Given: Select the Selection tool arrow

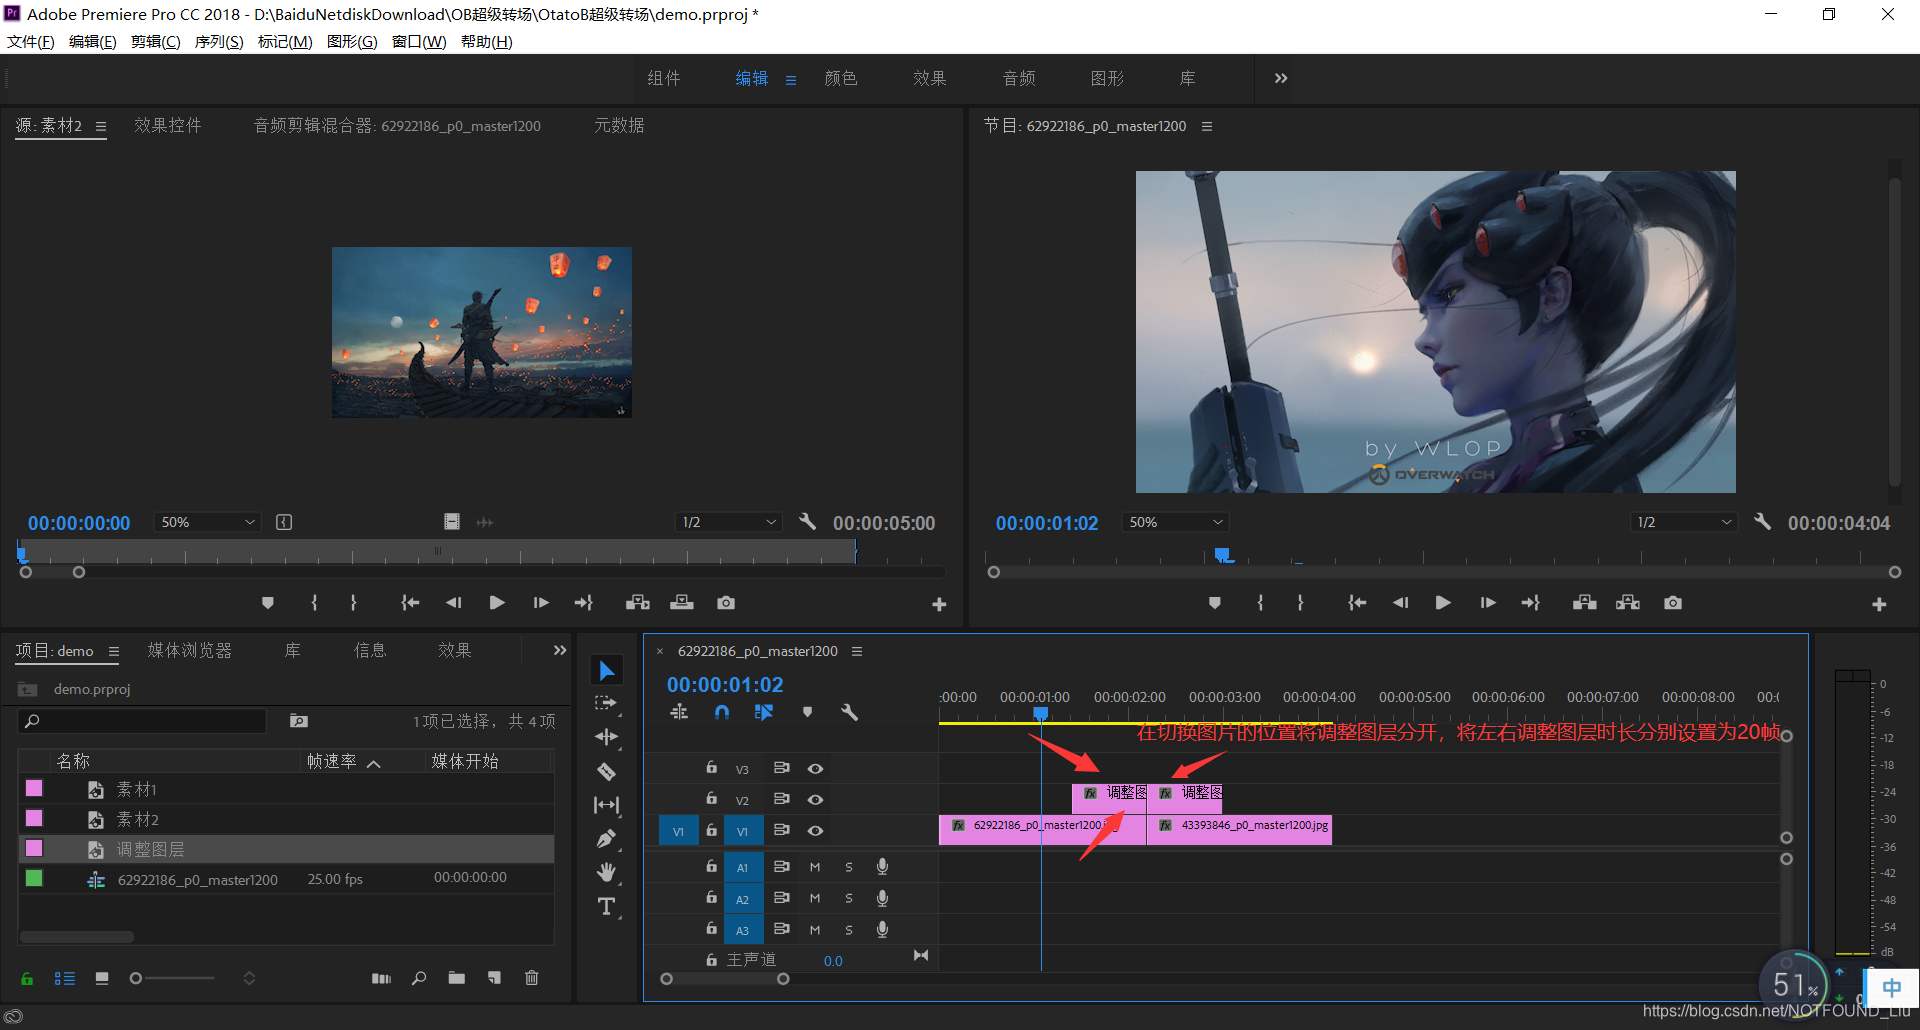Looking at the screenshot, I should pos(607,670).
